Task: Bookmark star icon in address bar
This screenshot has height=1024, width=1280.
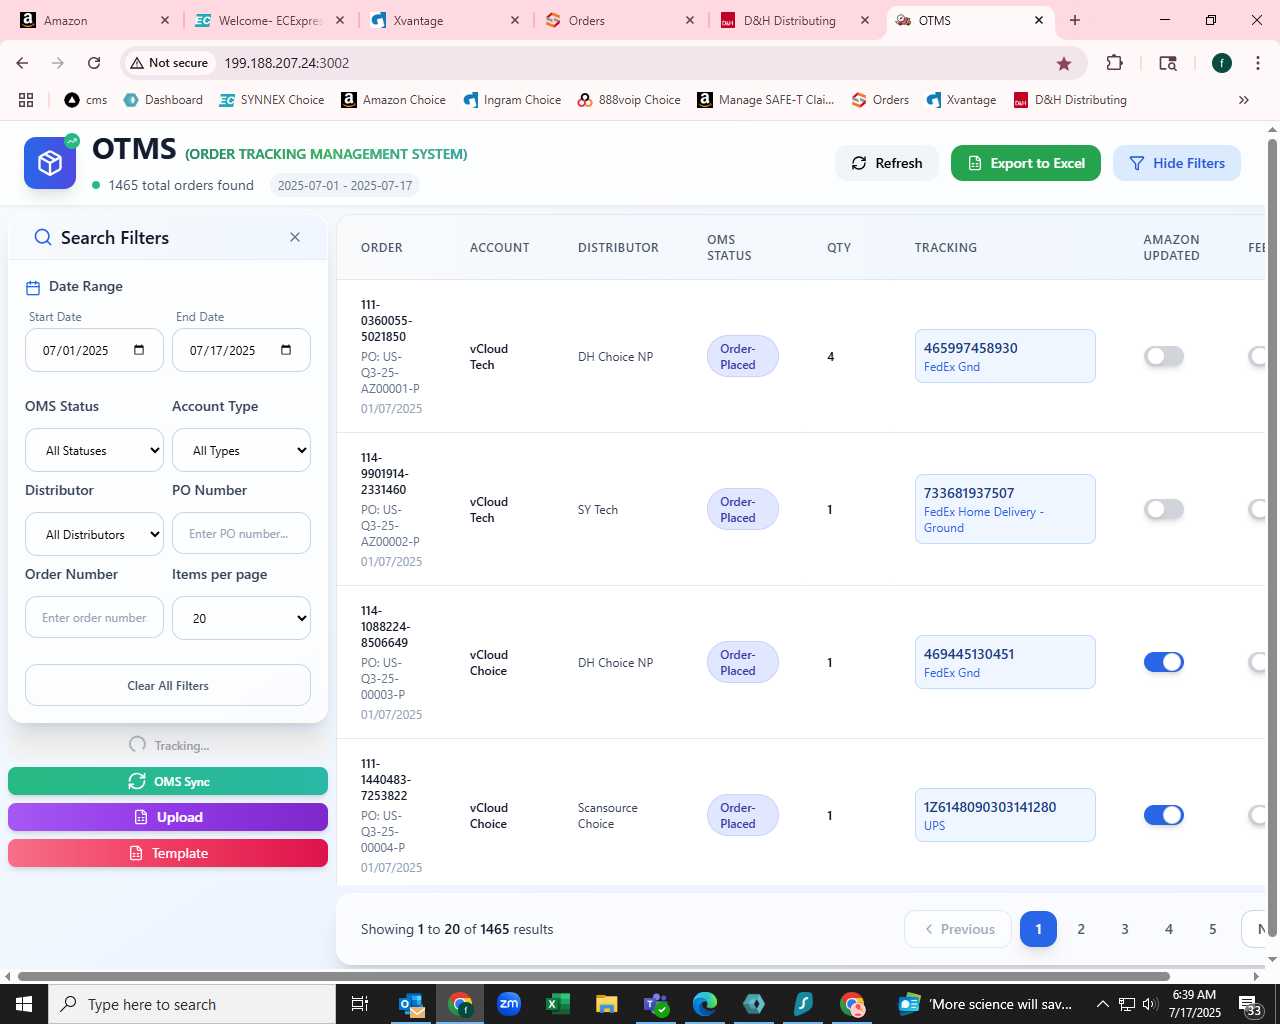Action: tap(1064, 63)
